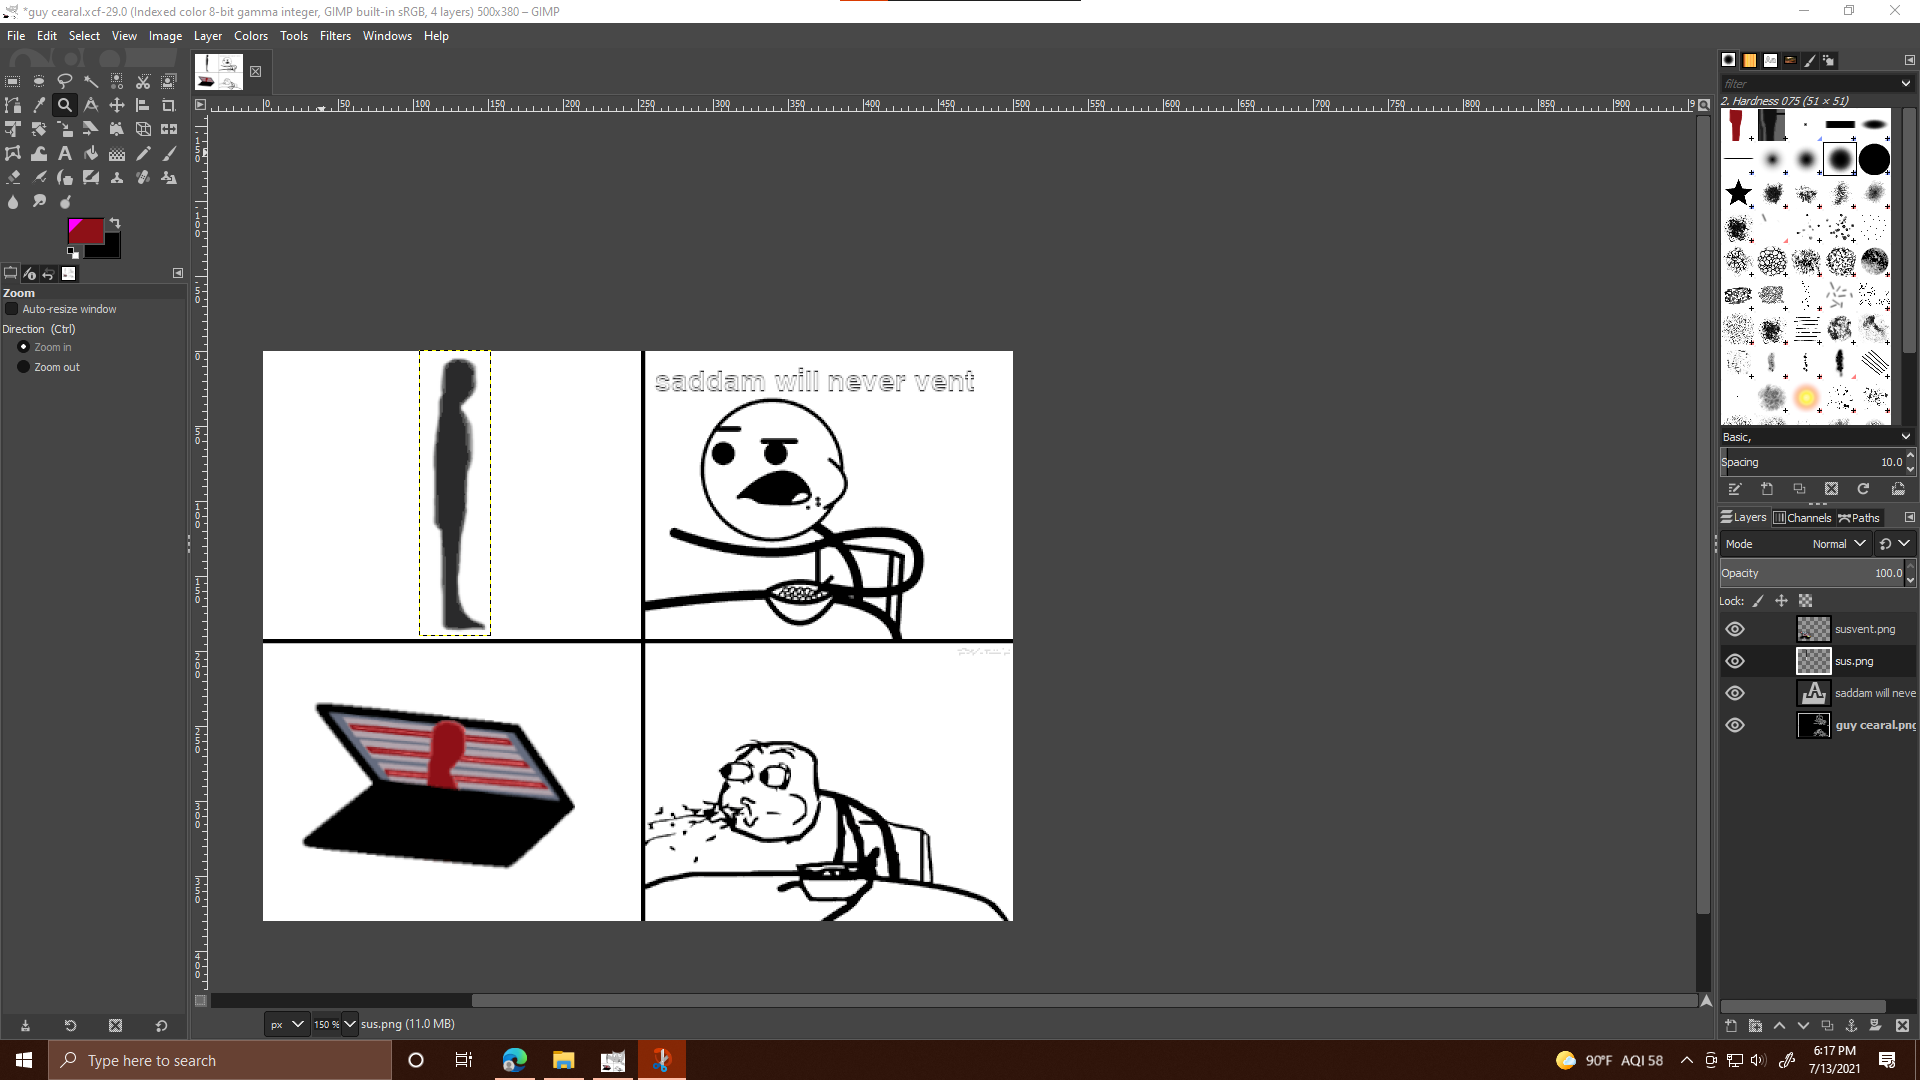
Task: Hide the susvent.png layer
Action: click(1735, 629)
